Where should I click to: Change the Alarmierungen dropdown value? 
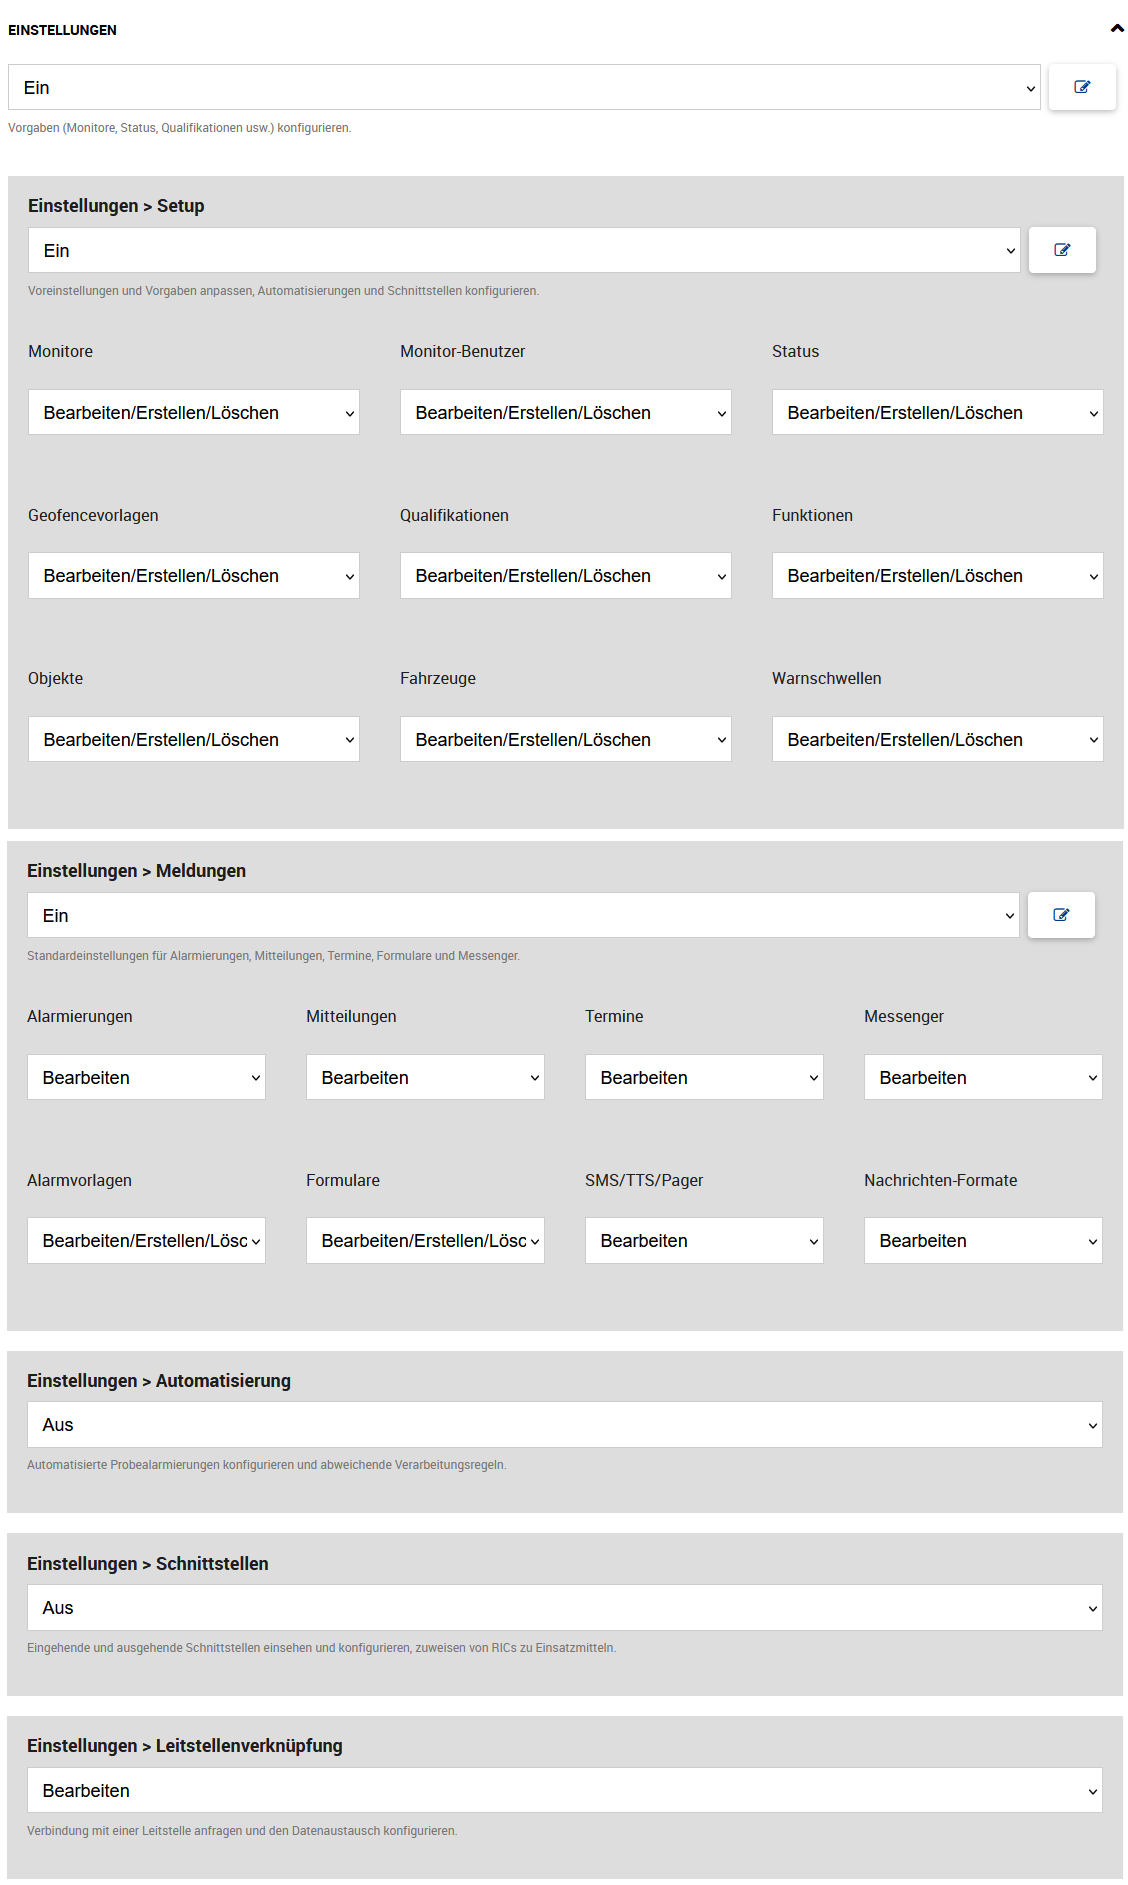(x=146, y=1078)
